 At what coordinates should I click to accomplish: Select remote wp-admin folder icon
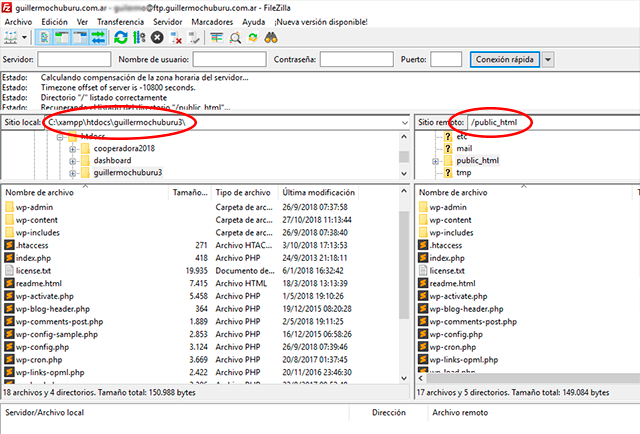point(423,207)
